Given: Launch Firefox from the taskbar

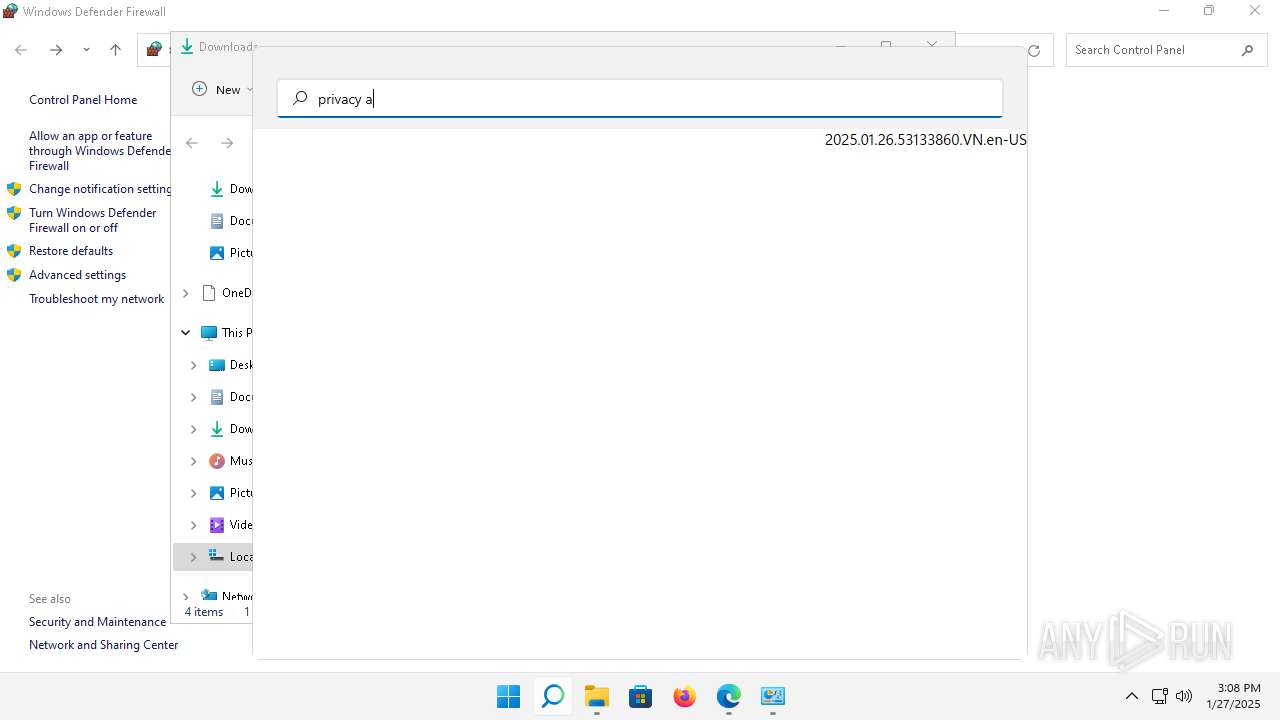Looking at the screenshot, I should pos(684,696).
